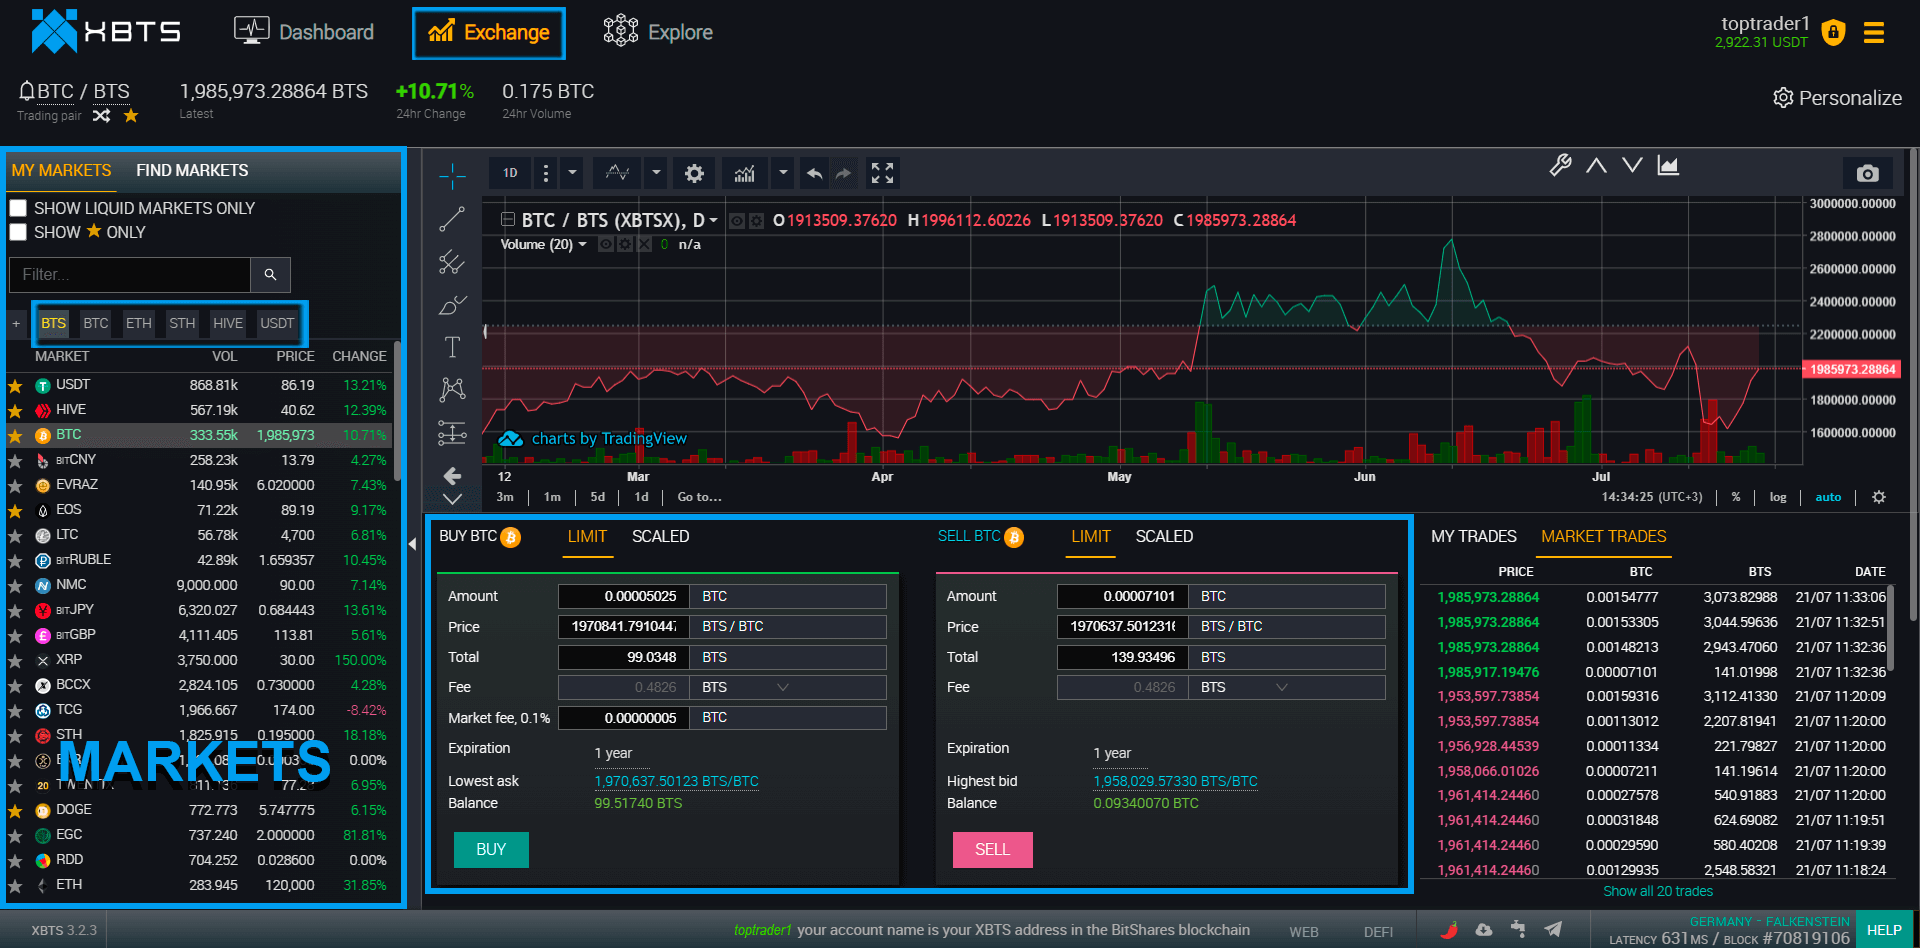Collapse the chart legend with minus box
The height and width of the screenshot is (948, 1920).
pyautogui.click(x=507, y=220)
